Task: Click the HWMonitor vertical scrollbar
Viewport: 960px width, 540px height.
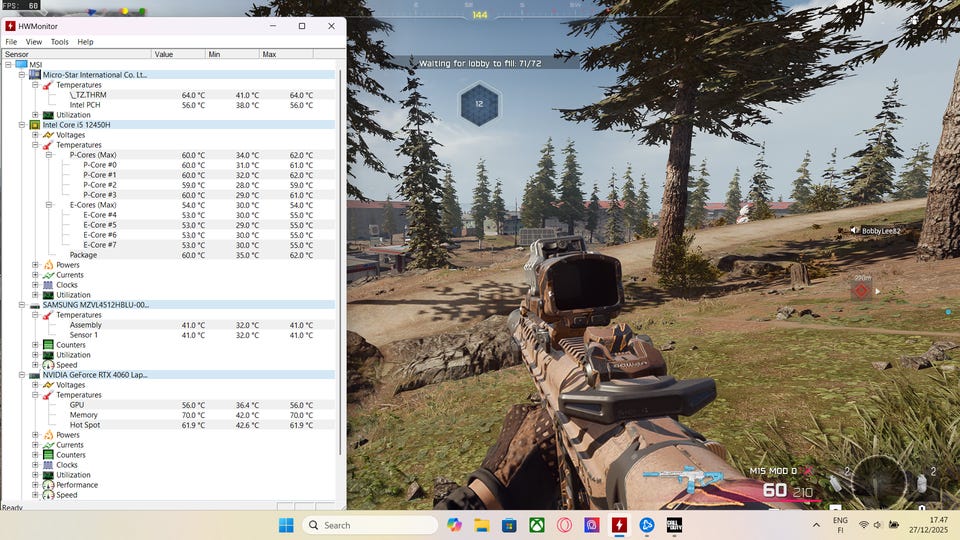Action: coord(340,262)
